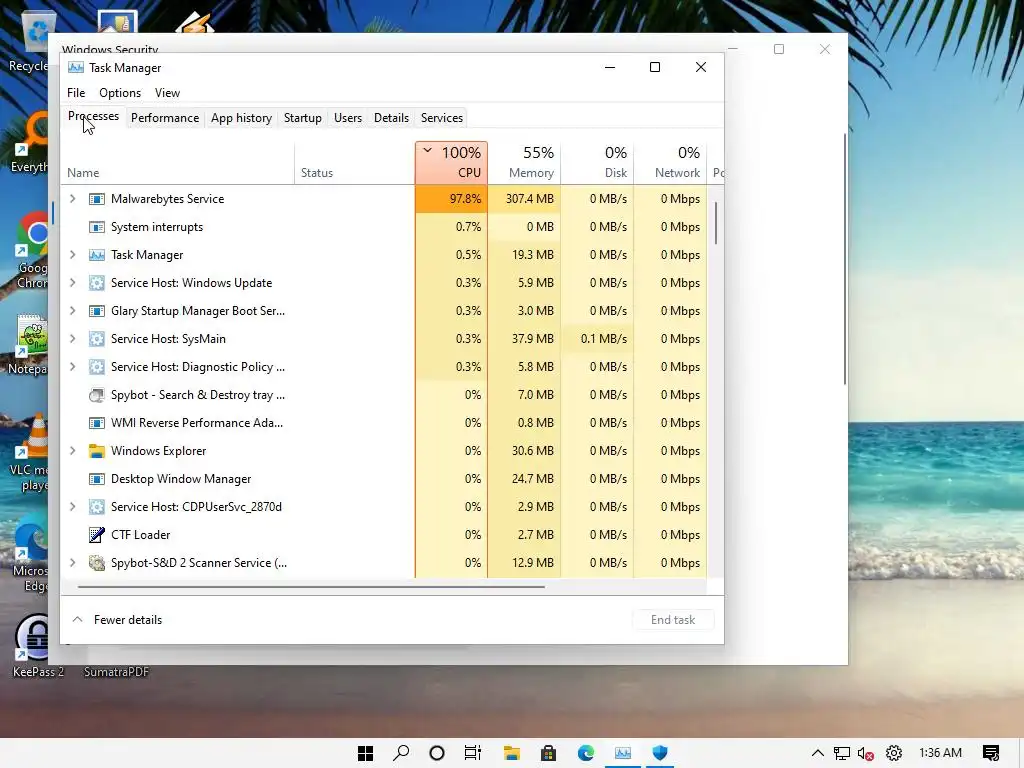Expand Service Host: SysMain group
The image size is (1024, 768).
tap(72, 339)
